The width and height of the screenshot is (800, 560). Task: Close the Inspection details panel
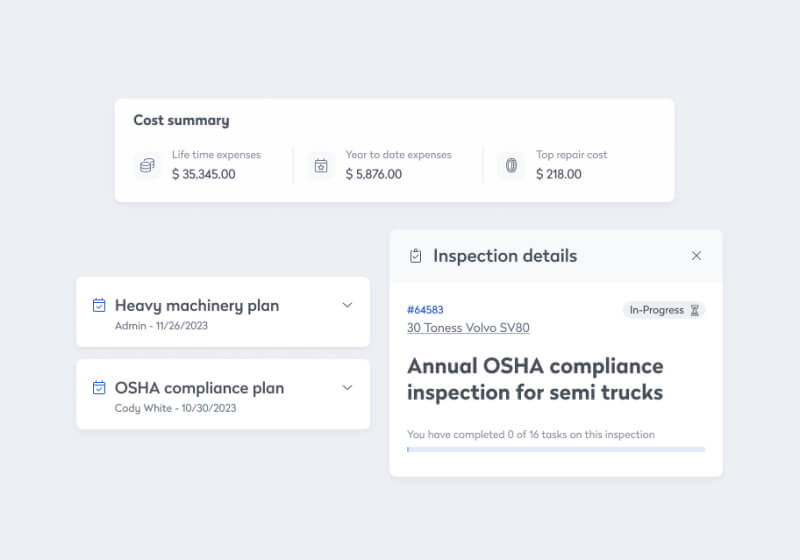[x=696, y=256]
